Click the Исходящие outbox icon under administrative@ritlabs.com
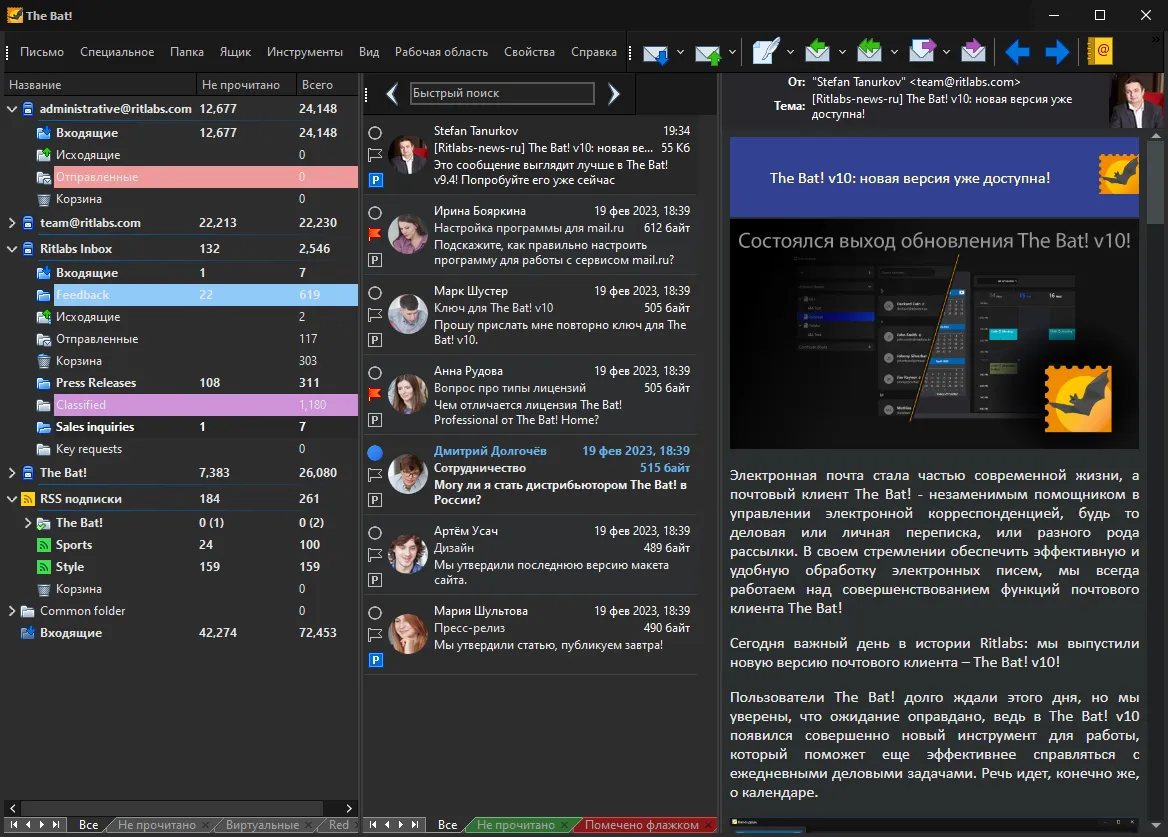The width and height of the screenshot is (1168, 837). coord(44,155)
